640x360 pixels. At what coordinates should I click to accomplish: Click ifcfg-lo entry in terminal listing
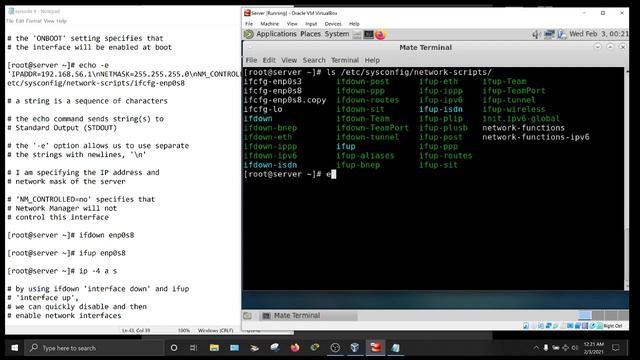[263, 109]
